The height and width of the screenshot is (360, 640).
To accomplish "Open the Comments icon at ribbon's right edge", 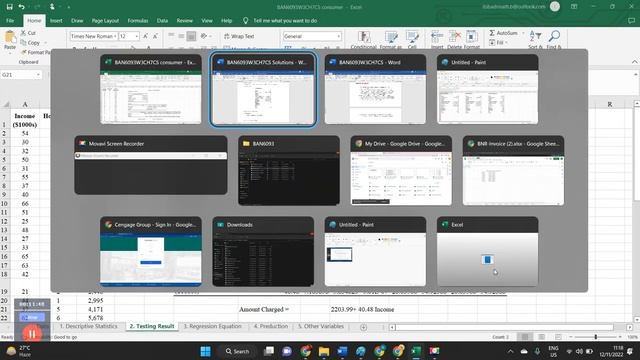I will (x=631, y=20).
